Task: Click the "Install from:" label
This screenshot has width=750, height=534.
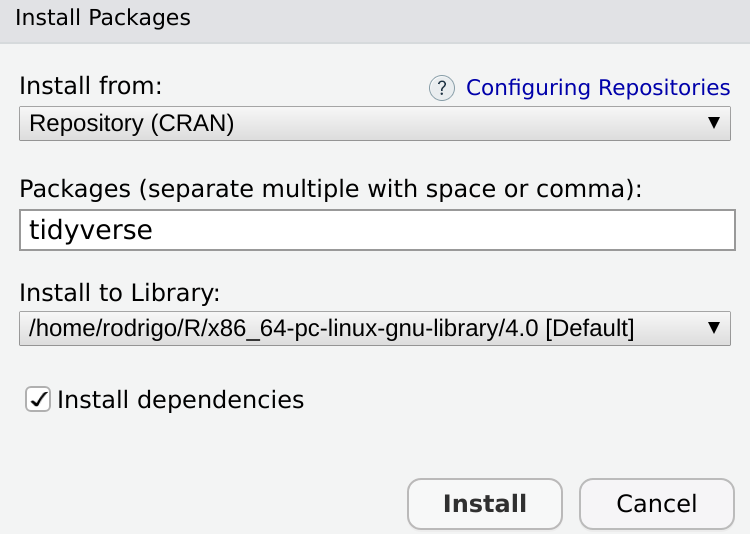Action: (90, 85)
